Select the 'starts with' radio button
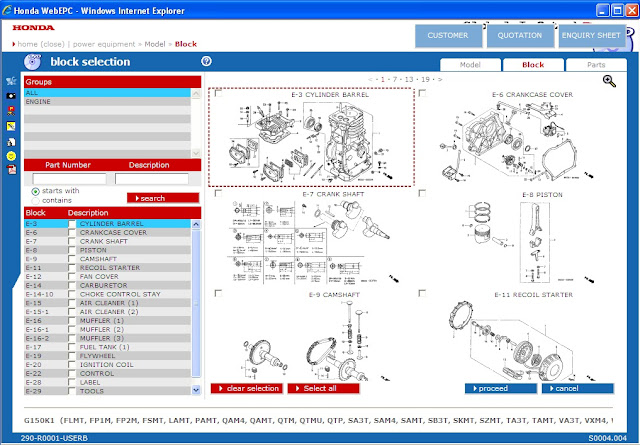Screen dimensions: 640x445 (x=36, y=191)
